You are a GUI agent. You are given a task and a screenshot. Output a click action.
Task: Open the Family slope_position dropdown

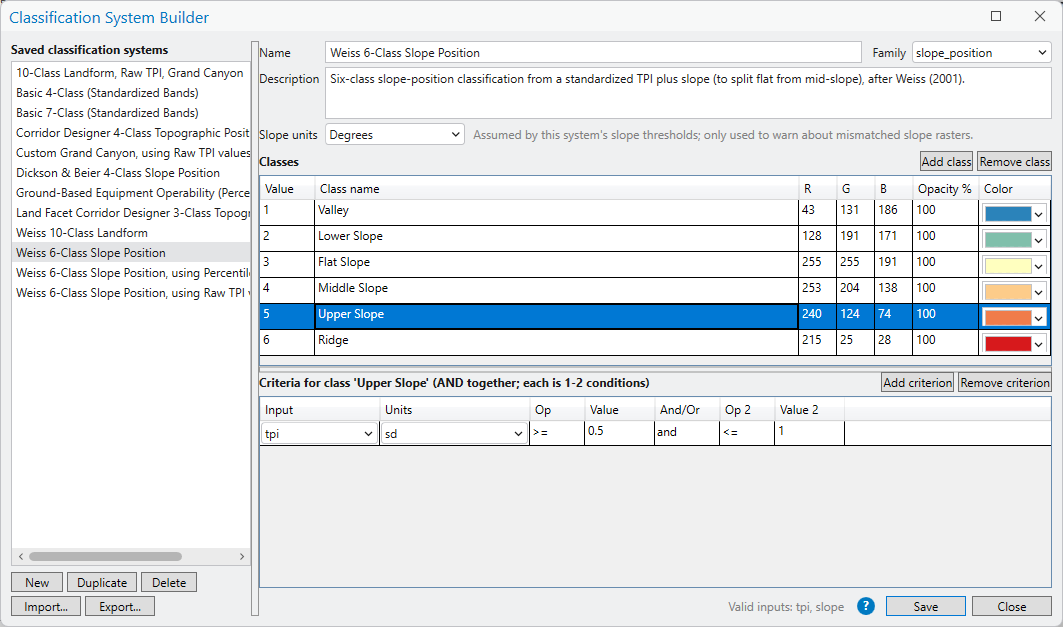(x=982, y=53)
